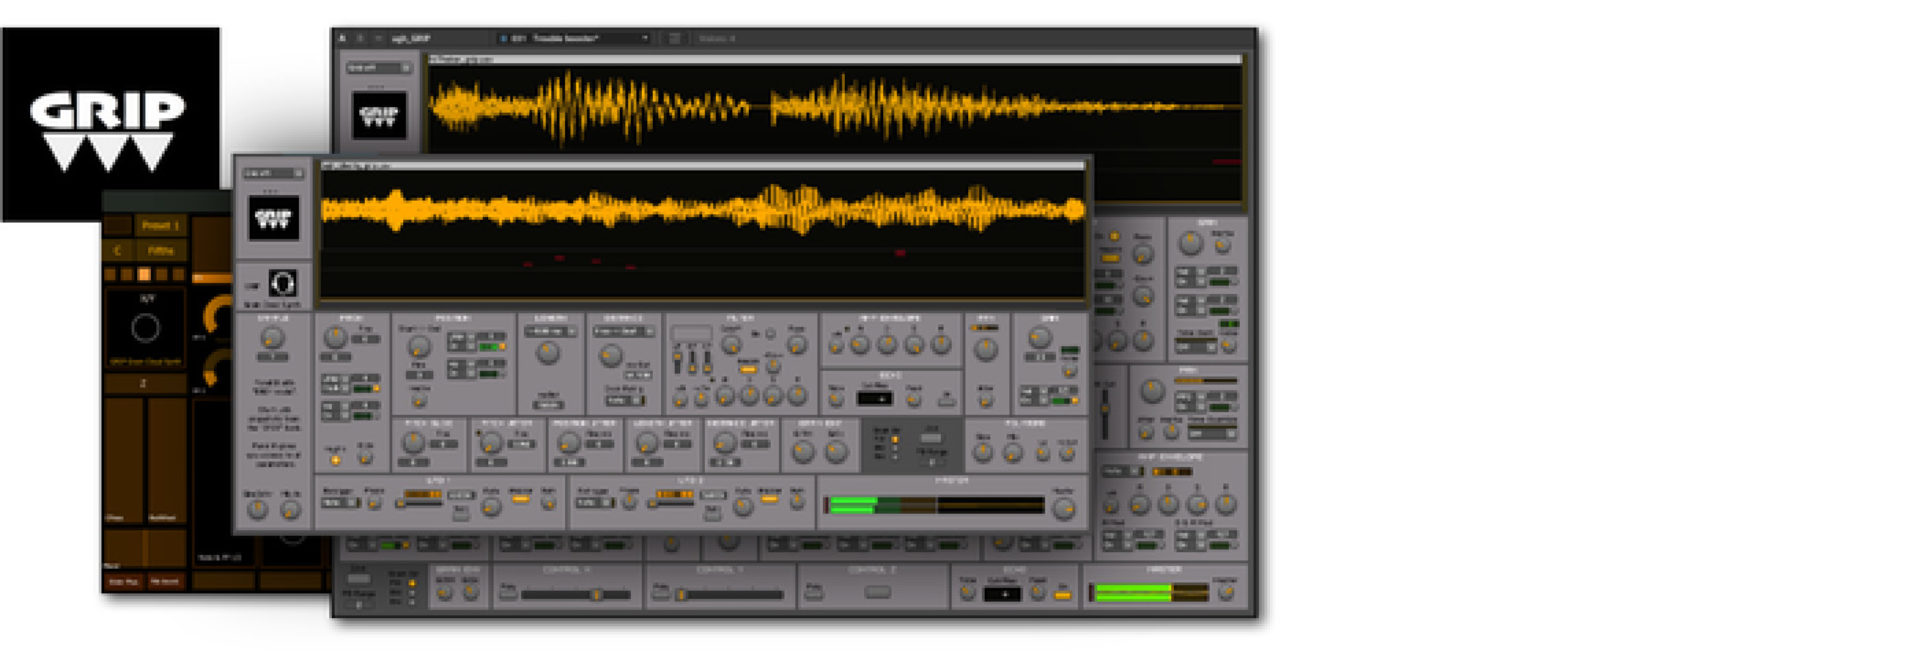Image resolution: width=1920 pixels, height=658 pixels.
Task: Open the dropdown above the back GRIP logo
Action: tap(379, 68)
